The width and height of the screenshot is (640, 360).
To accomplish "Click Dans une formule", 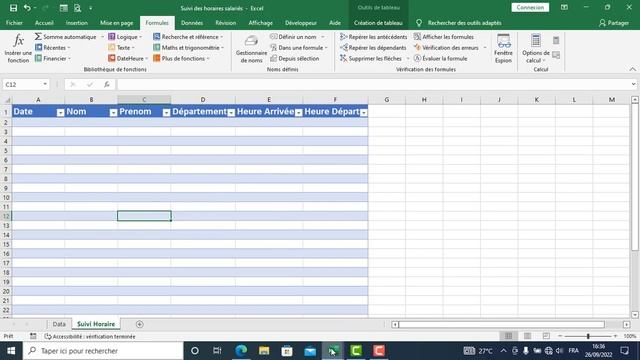I will [x=299, y=48].
